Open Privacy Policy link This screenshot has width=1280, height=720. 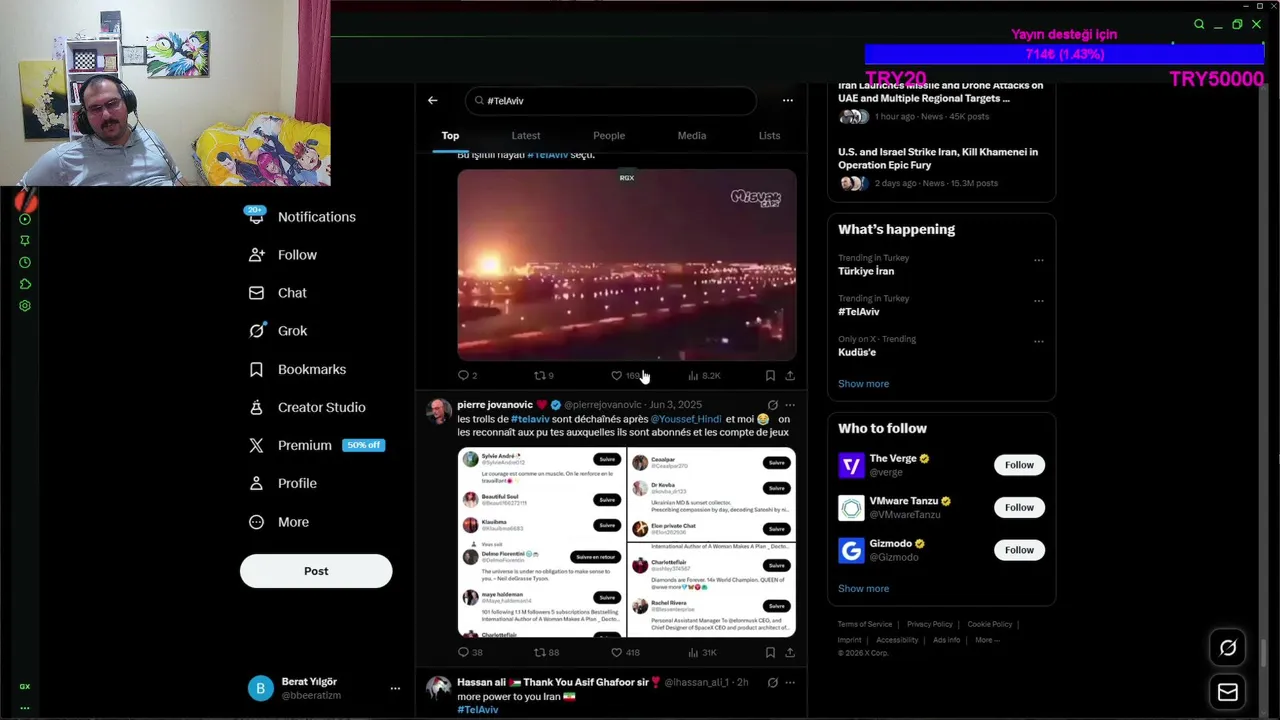930,624
